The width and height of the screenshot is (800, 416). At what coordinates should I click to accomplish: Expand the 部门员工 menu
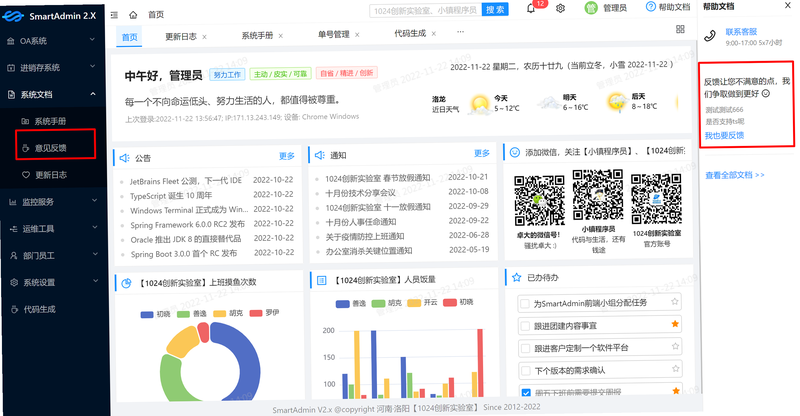[53, 255]
